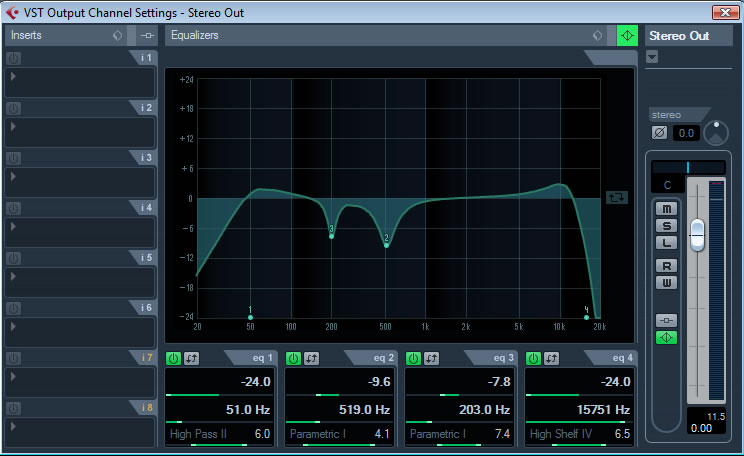Open eq 4 filter type High Shelf IV
744x456 pixels.
point(561,434)
